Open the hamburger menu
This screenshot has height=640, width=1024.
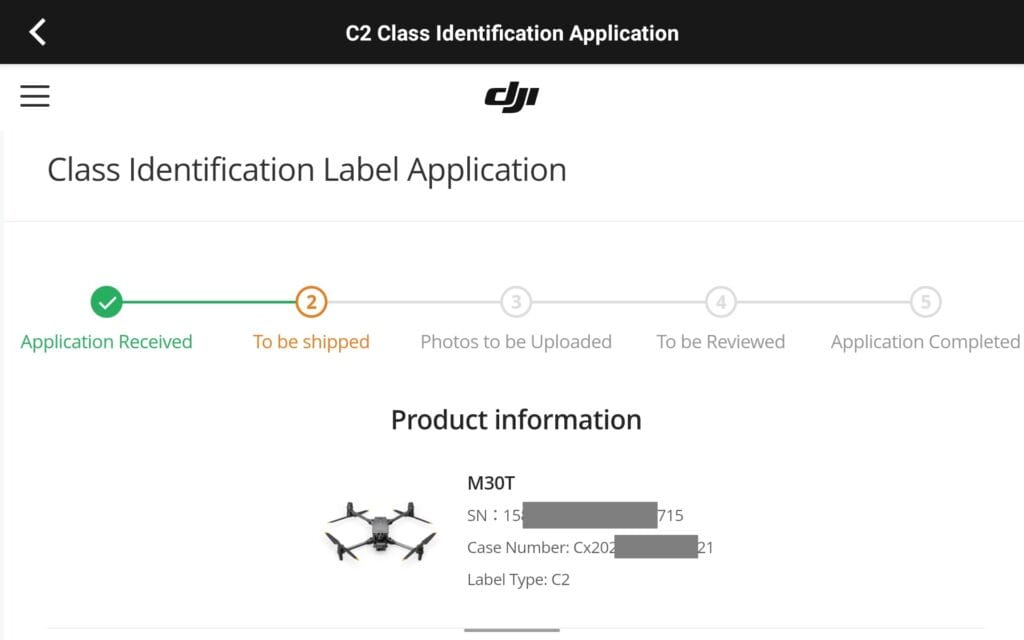35,96
